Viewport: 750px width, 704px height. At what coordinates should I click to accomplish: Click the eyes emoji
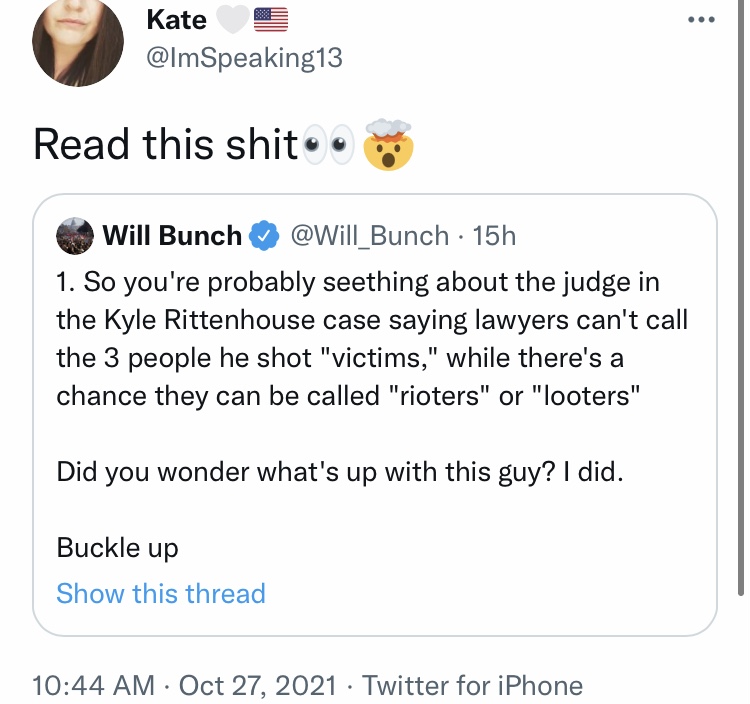coord(328,144)
